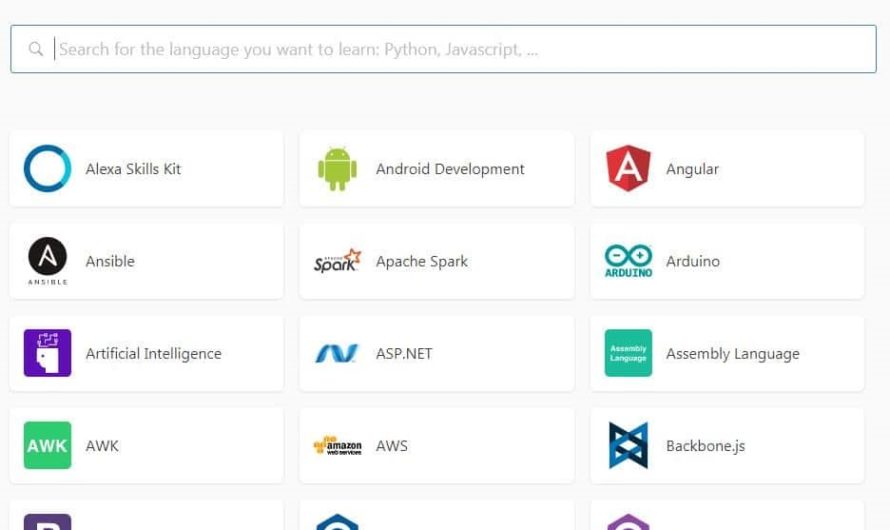This screenshot has height=530, width=890.
Task: Select the green AWK square icon
Action: pos(47,446)
